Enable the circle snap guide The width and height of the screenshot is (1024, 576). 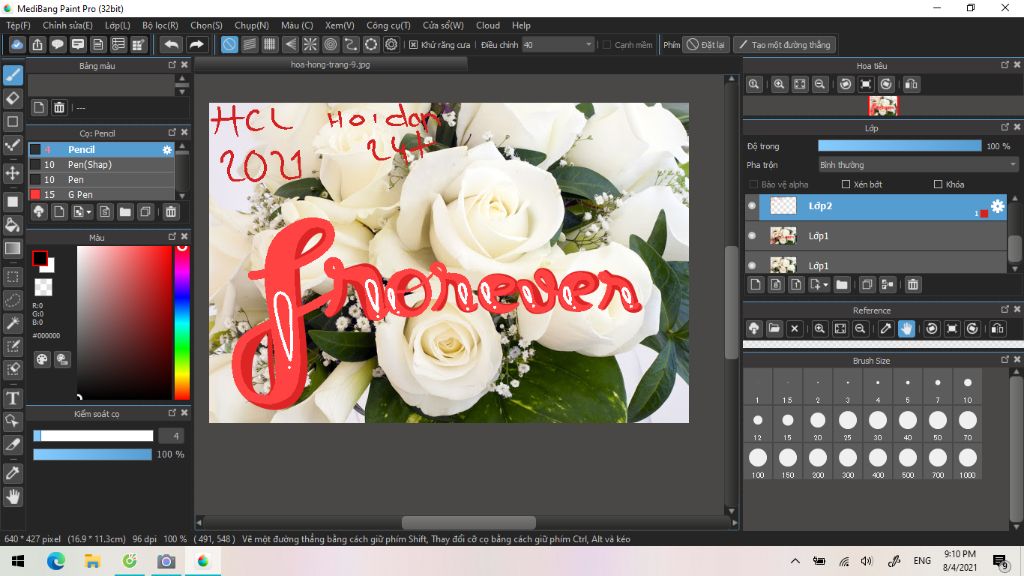point(330,44)
